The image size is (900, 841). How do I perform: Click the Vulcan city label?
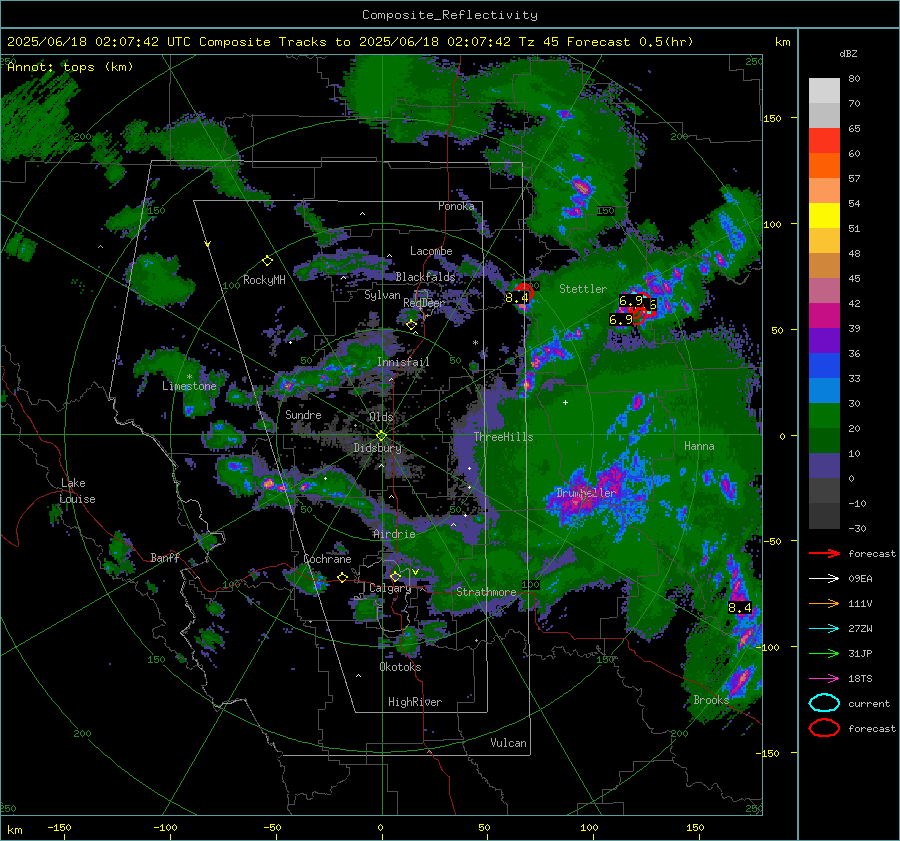(508, 743)
